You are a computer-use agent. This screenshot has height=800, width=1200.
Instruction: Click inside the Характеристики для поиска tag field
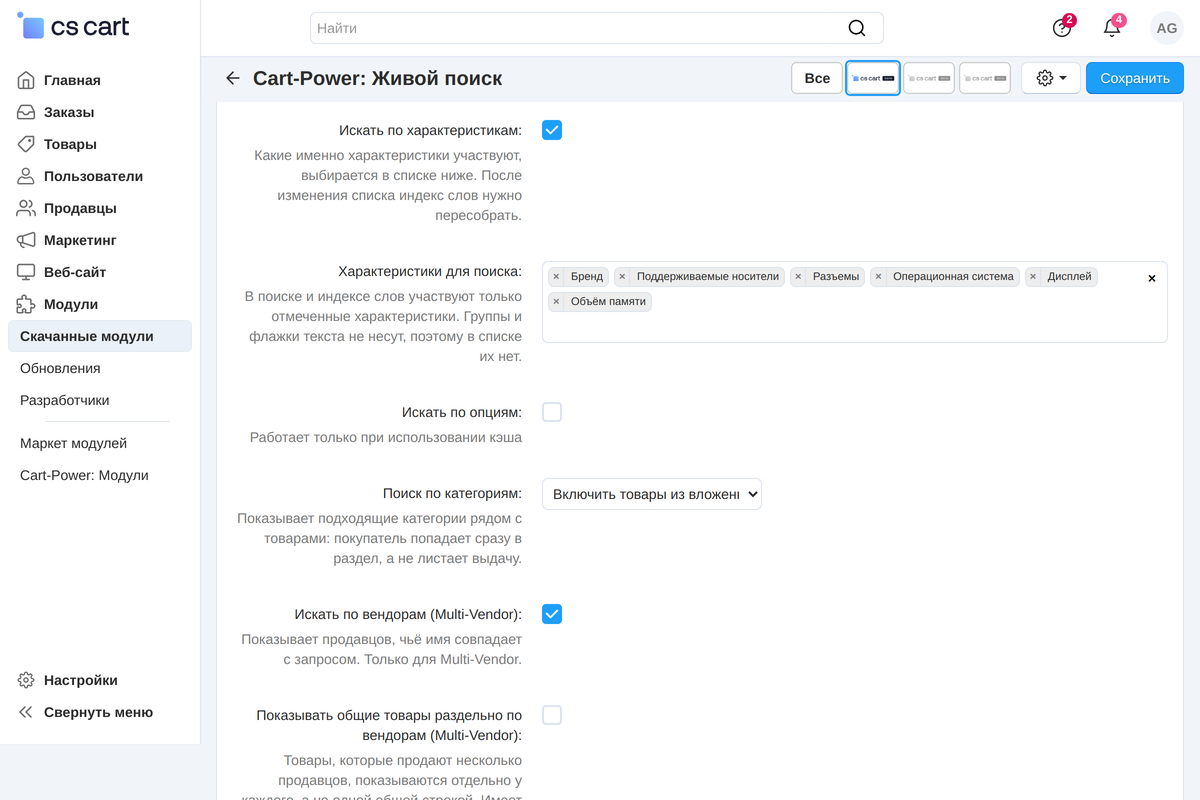pyautogui.click(x=855, y=302)
